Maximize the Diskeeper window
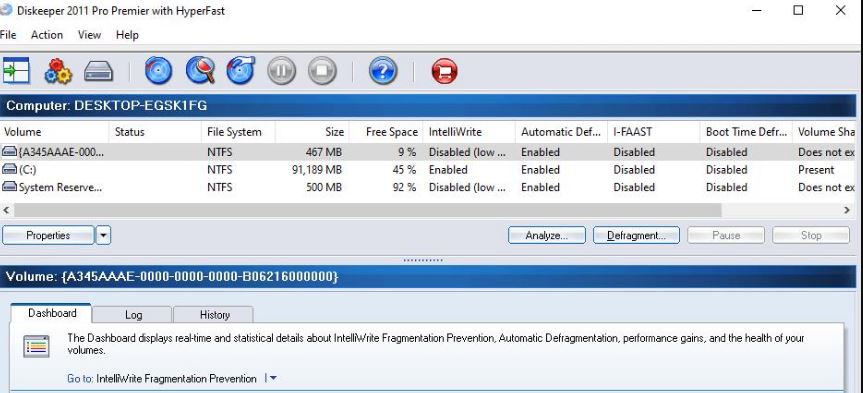This screenshot has height=393, width=863. pos(798,10)
